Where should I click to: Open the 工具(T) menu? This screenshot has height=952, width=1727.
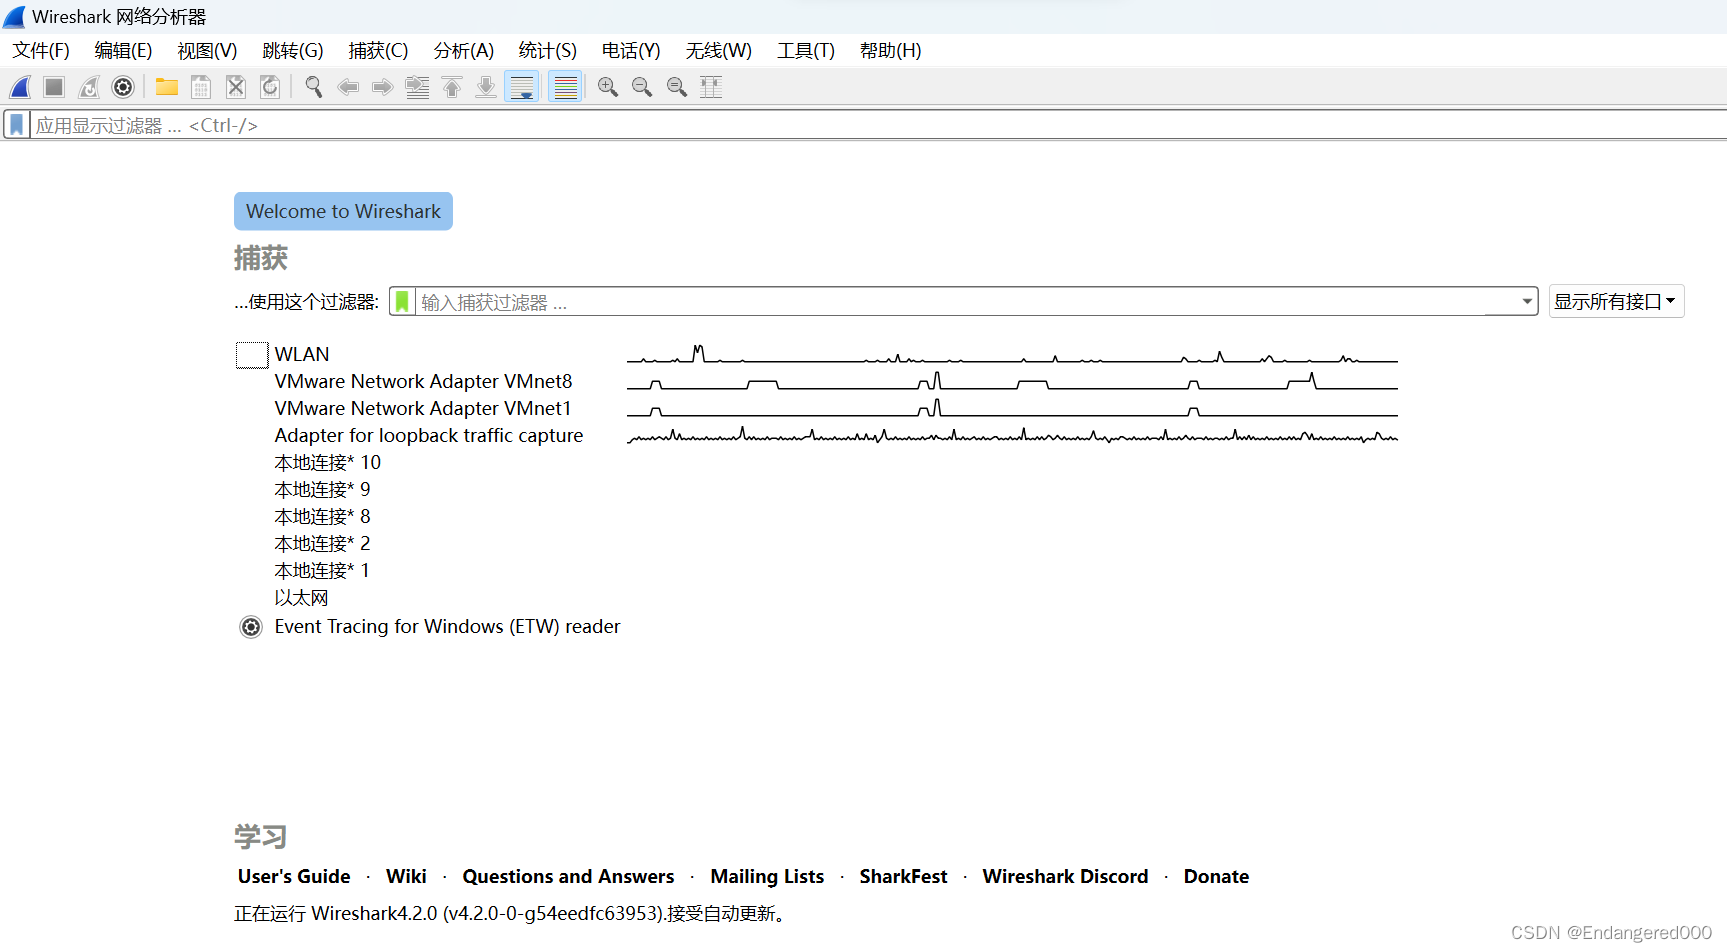[806, 51]
